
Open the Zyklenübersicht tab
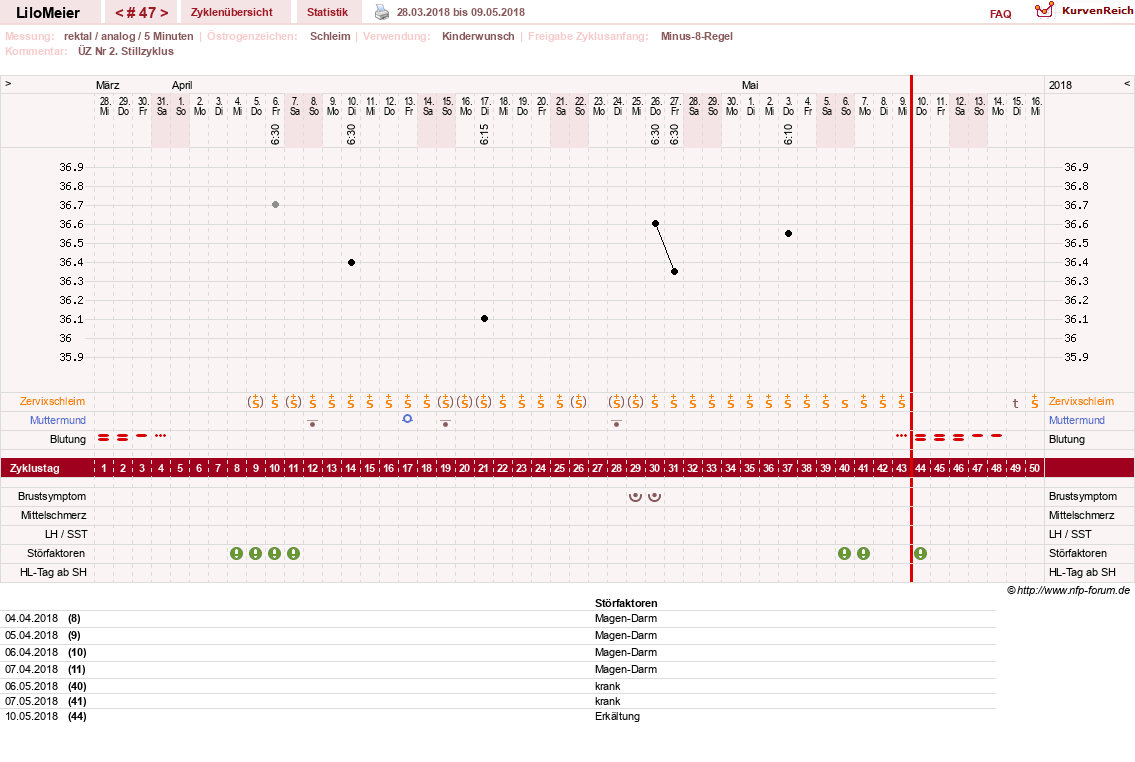[x=232, y=12]
